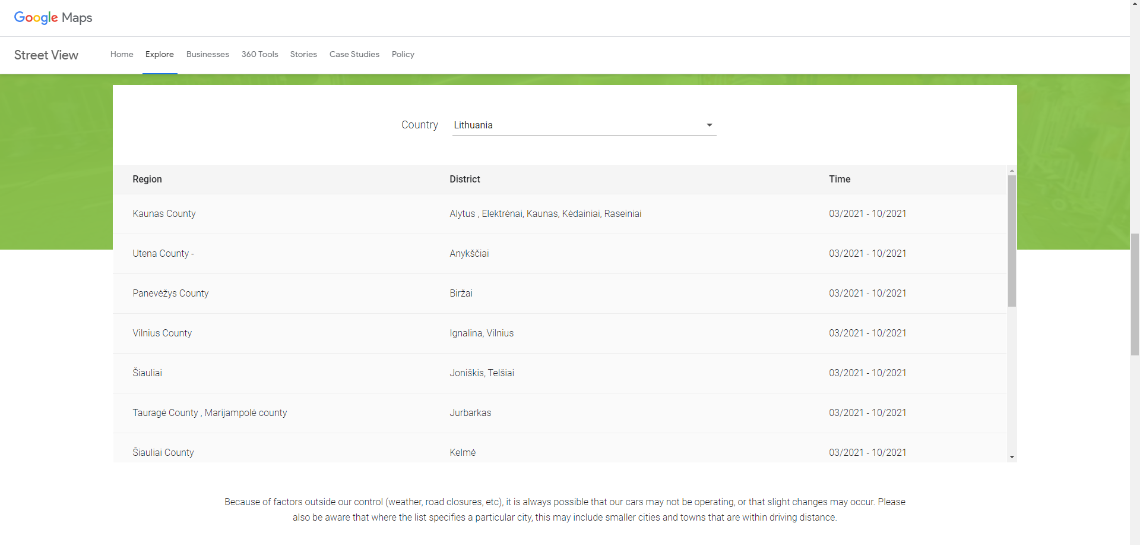Click the time cell in Jurbarkas row

[x=867, y=413]
